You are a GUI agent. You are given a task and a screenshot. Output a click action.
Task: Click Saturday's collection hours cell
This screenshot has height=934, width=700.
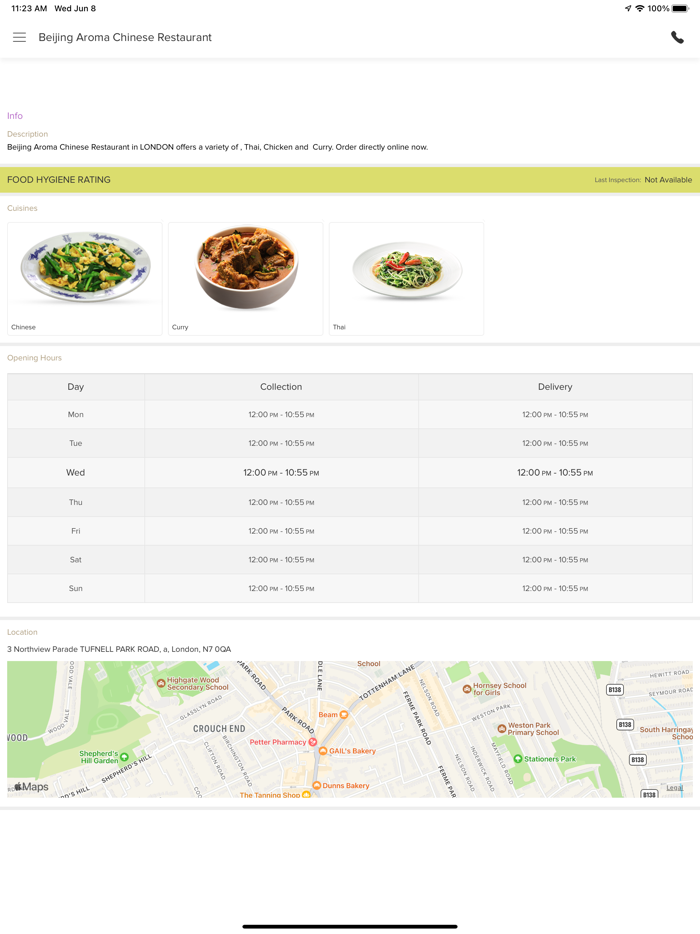coord(281,559)
